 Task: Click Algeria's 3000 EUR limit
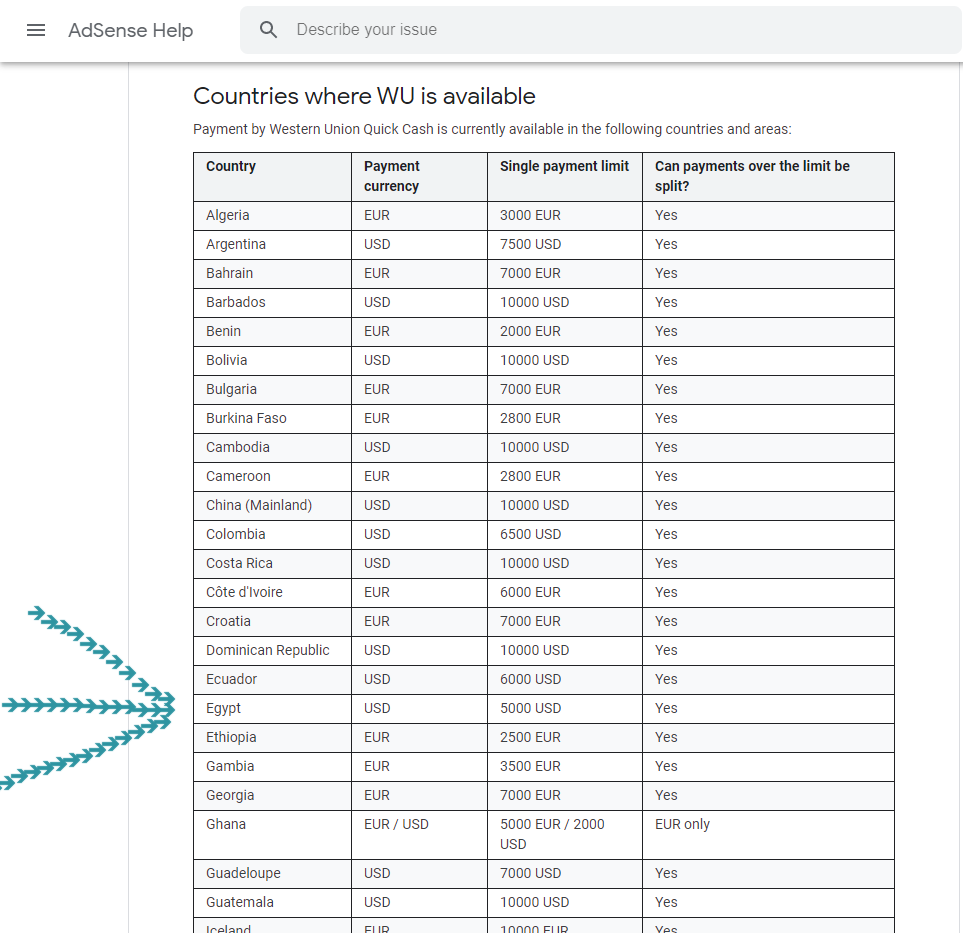[565, 216]
